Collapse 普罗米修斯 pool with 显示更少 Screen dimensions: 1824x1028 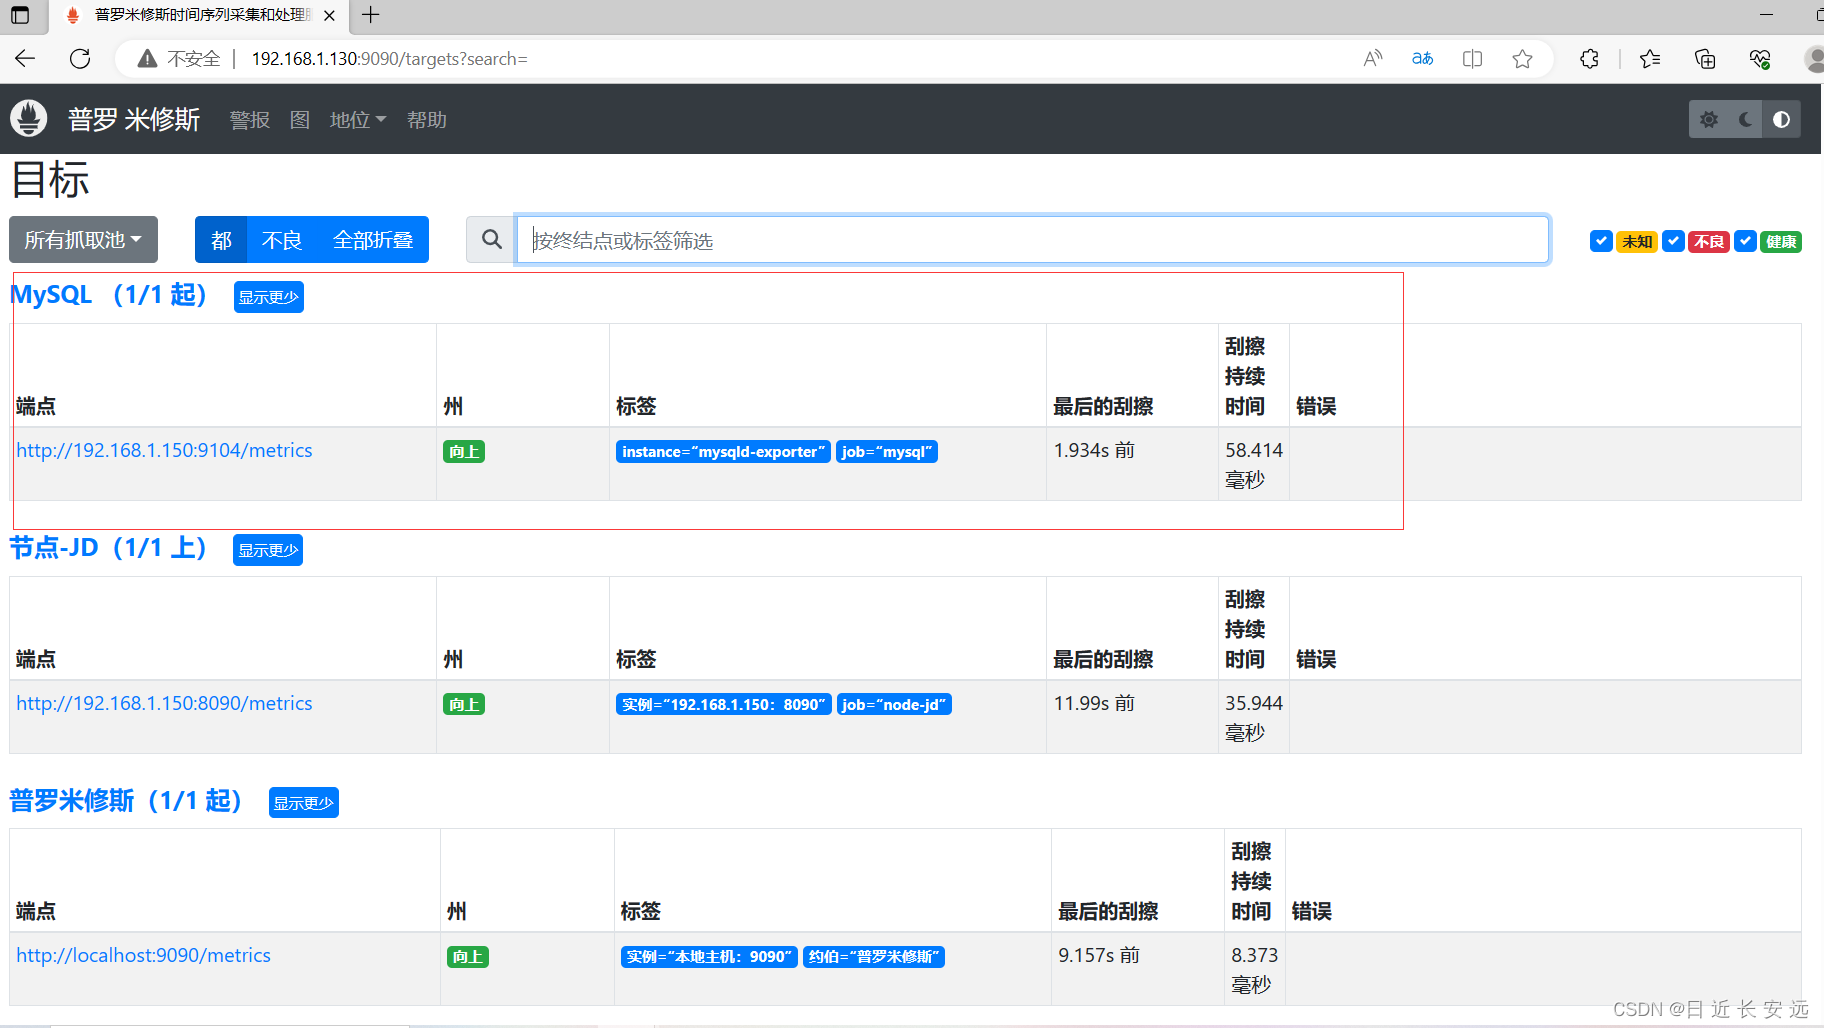click(x=303, y=803)
